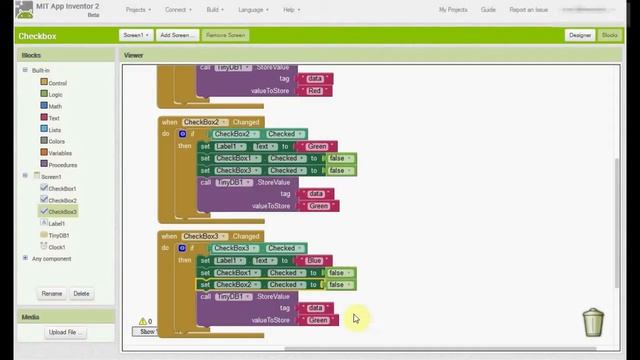Screen dimensions: 640x360
Task: Open the Language menu
Action: coord(253,9)
